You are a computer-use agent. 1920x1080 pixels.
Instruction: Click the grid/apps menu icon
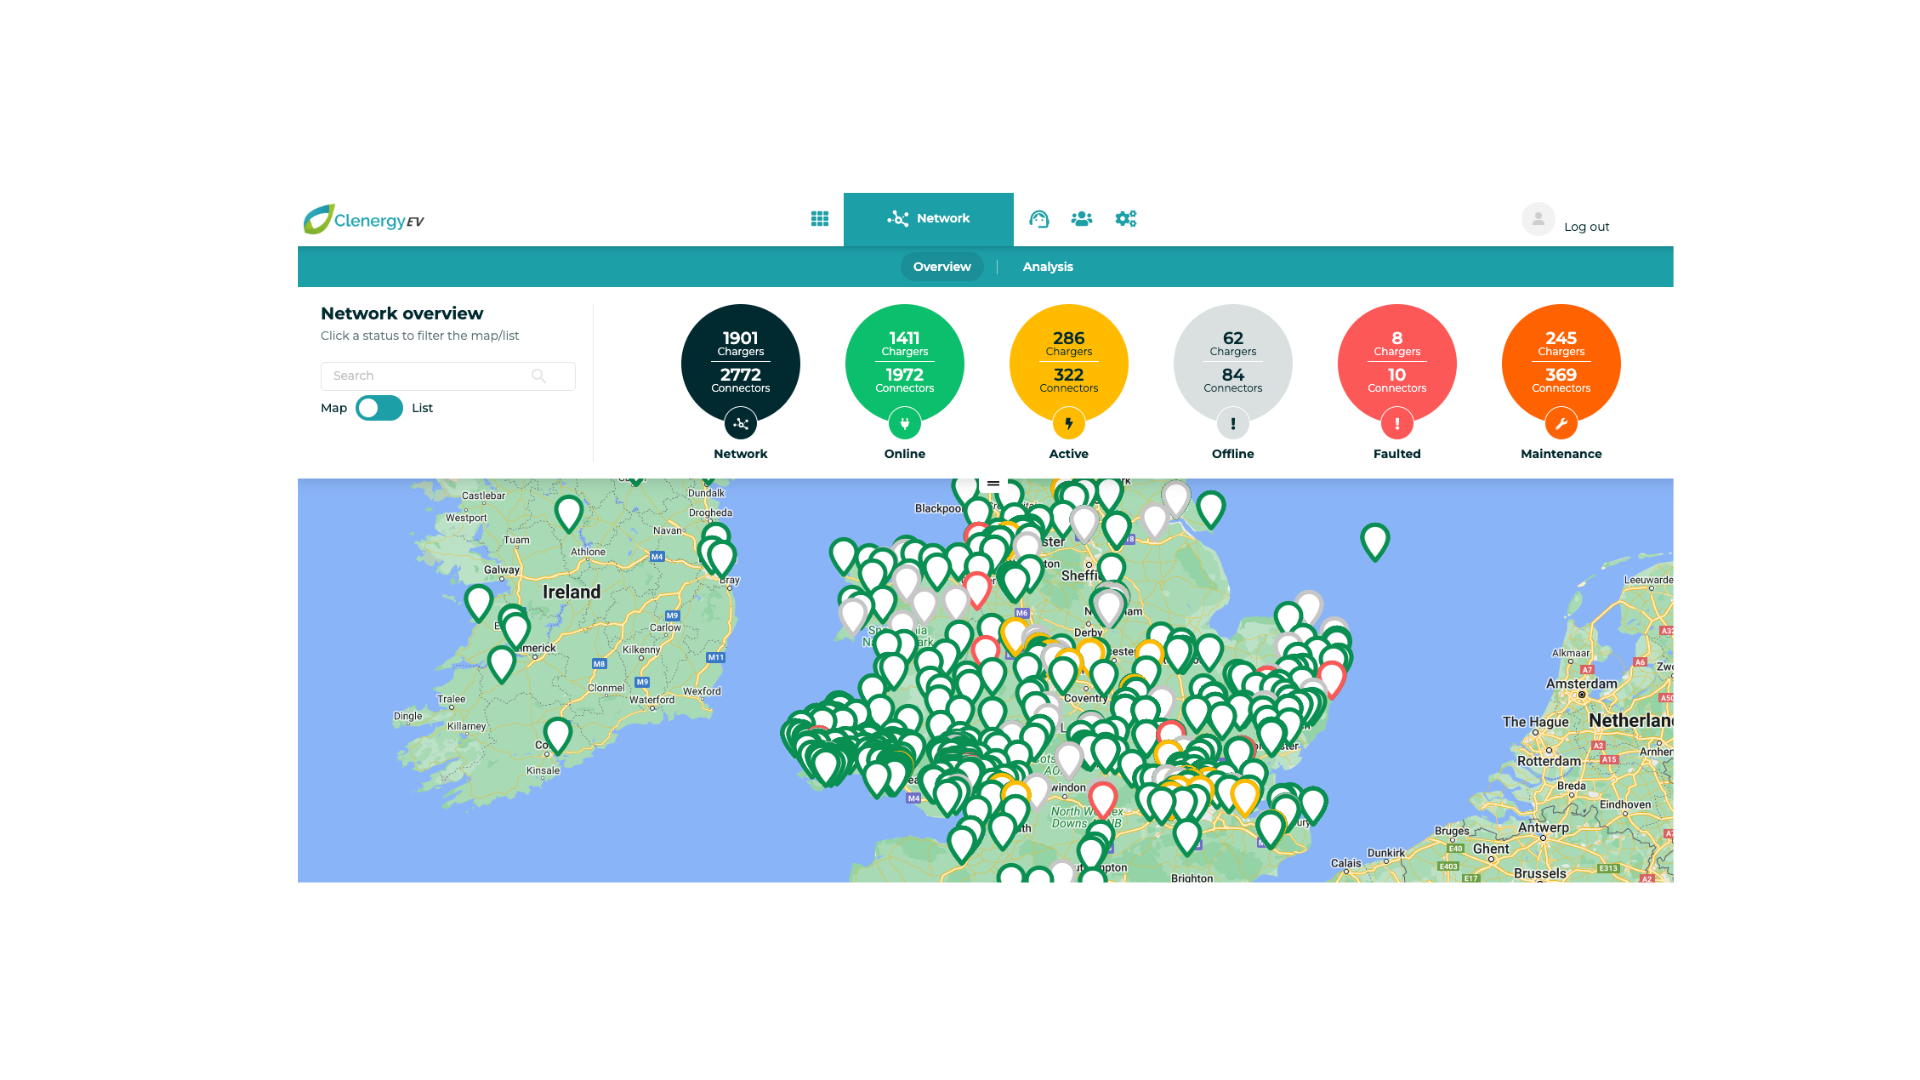(820, 216)
